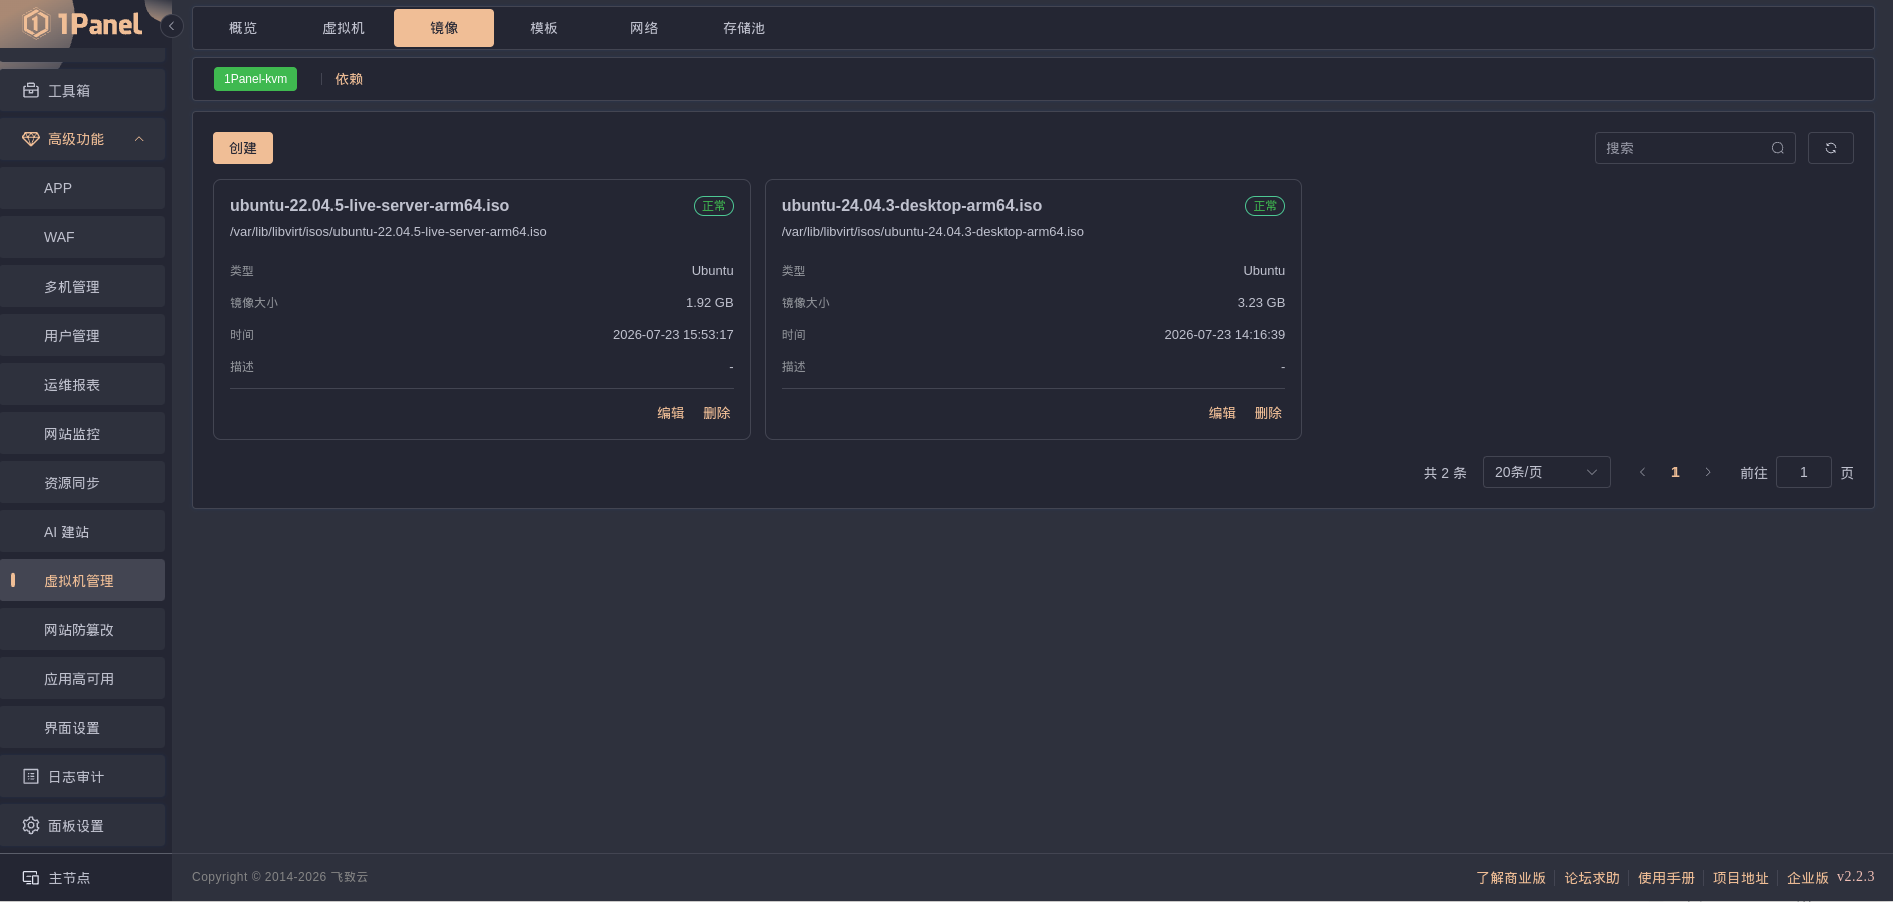
Task: Click title ubuntu-22.04.5-live-server-arm64.iso
Action: coord(369,205)
